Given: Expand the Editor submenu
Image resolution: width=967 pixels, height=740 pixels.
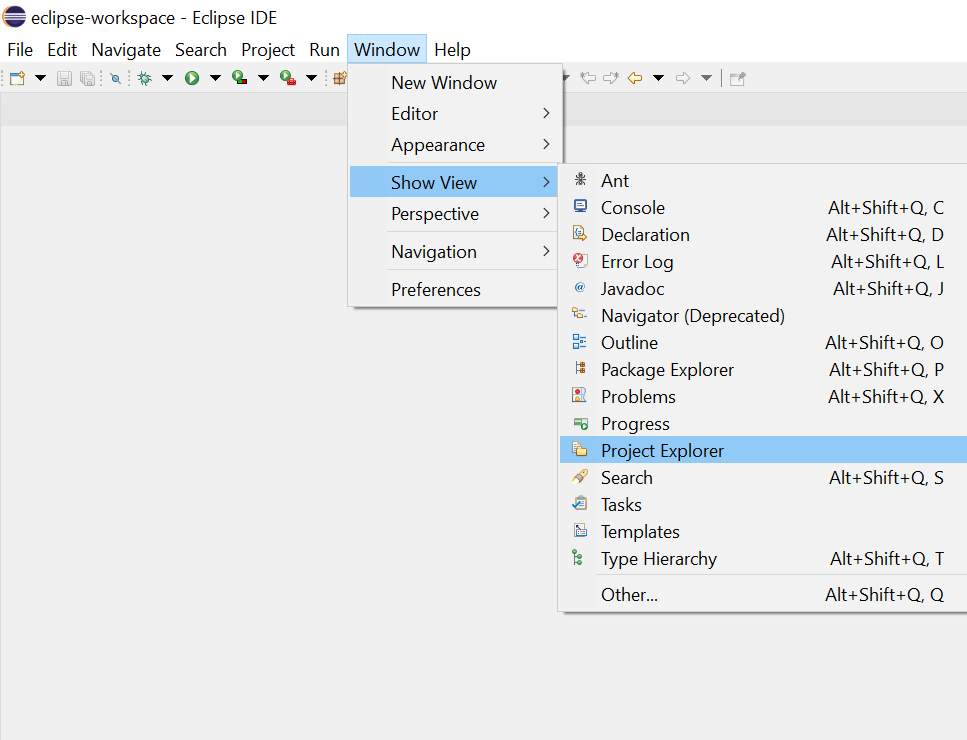Looking at the screenshot, I should 455,113.
